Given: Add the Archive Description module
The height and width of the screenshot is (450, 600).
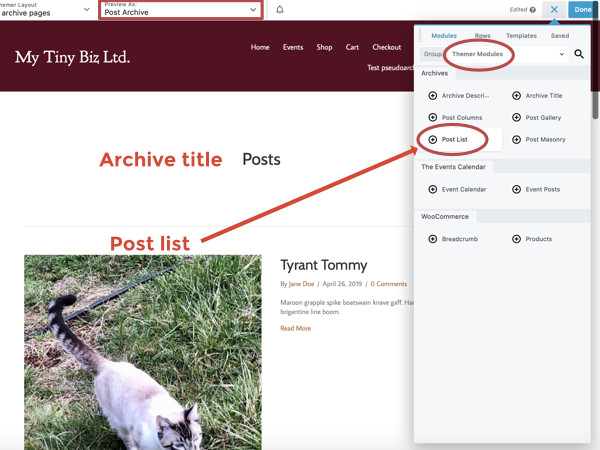Looking at the screenshot, I should (x=459, y=96).
